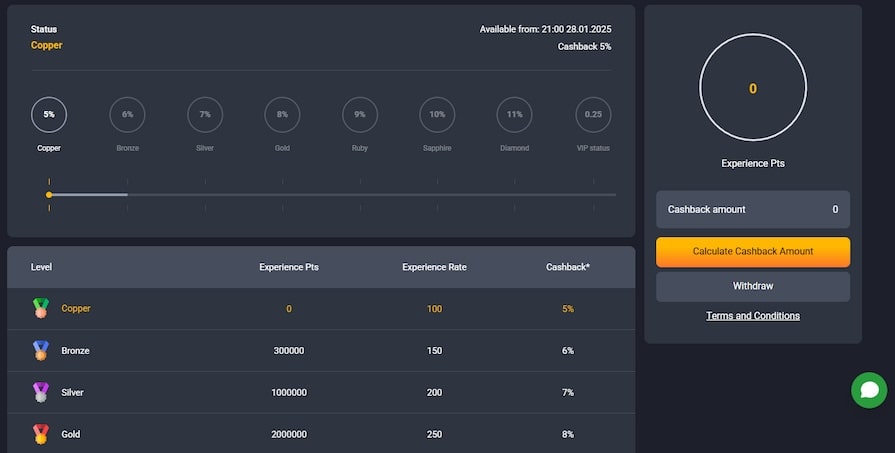Image resolution: width=895 pixels, height=453 pixels.
Task: Click the Diamond 11% level circle
Action: (x=514, y=115)
